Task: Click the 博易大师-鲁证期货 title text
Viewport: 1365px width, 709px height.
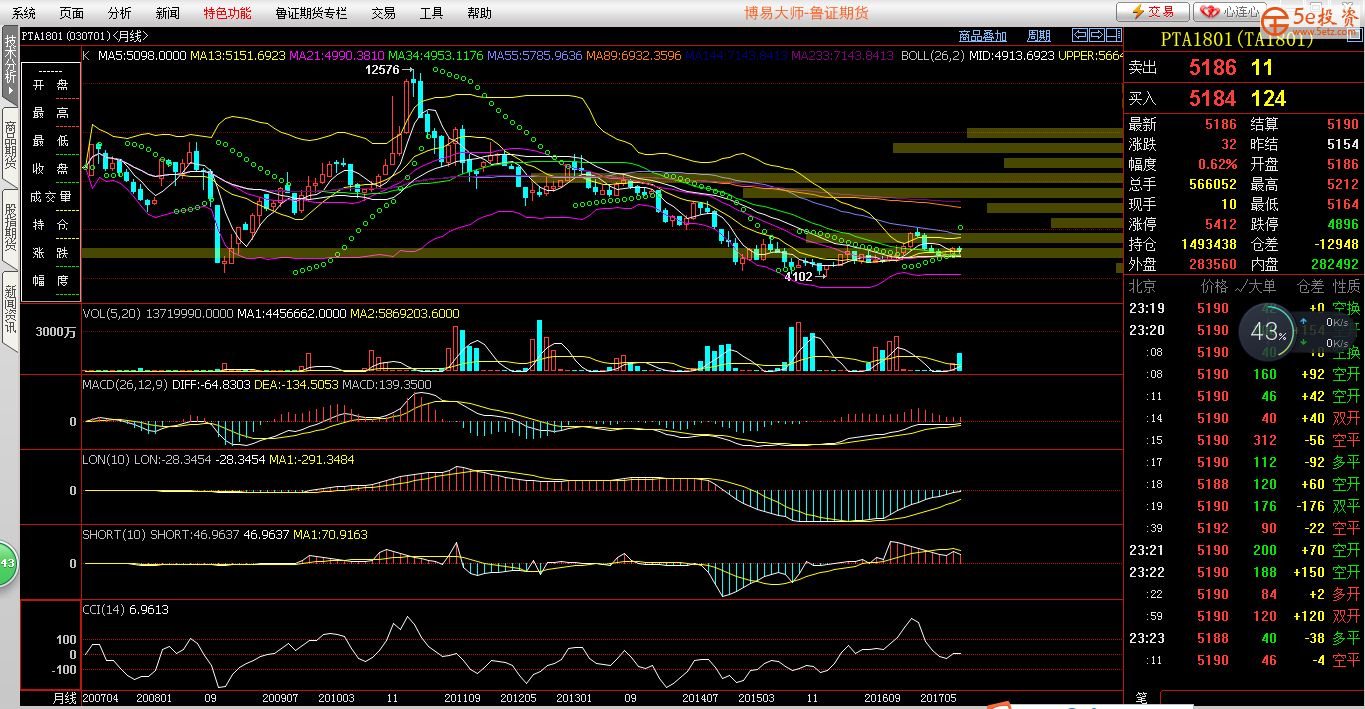Action: (806, 13)
